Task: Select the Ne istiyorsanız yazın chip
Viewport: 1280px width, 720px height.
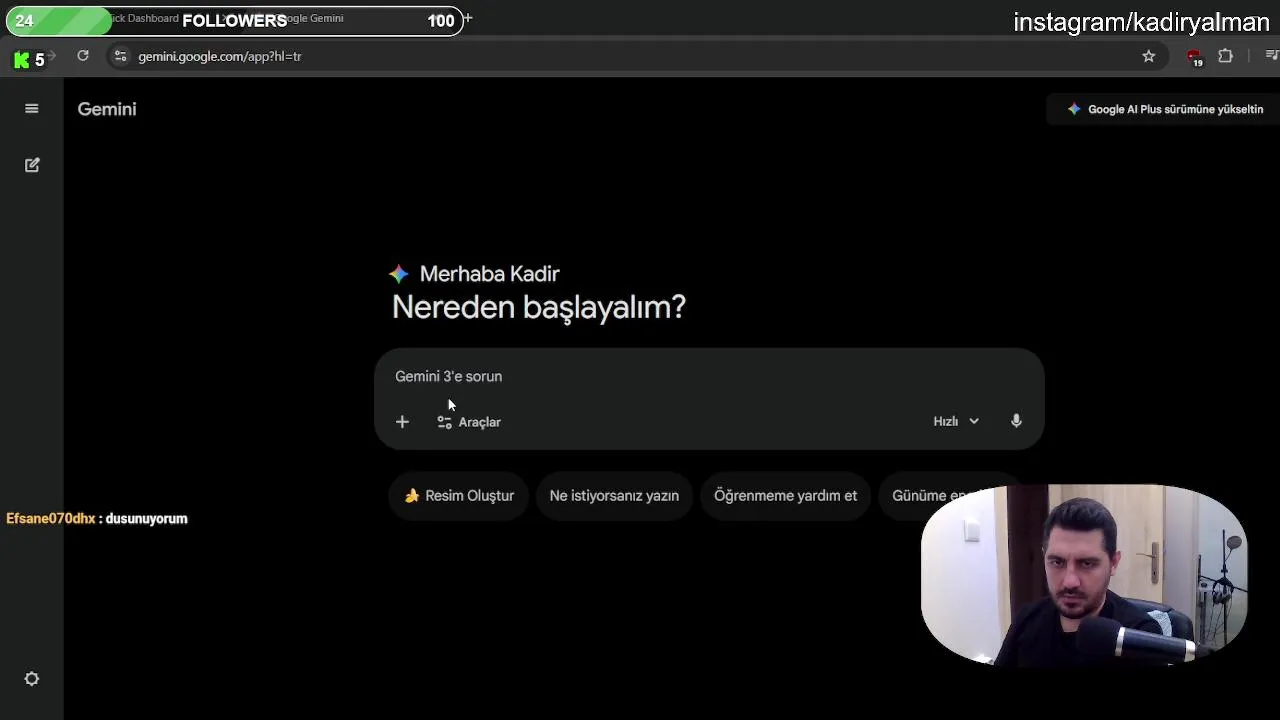Action: pos(614,496)
